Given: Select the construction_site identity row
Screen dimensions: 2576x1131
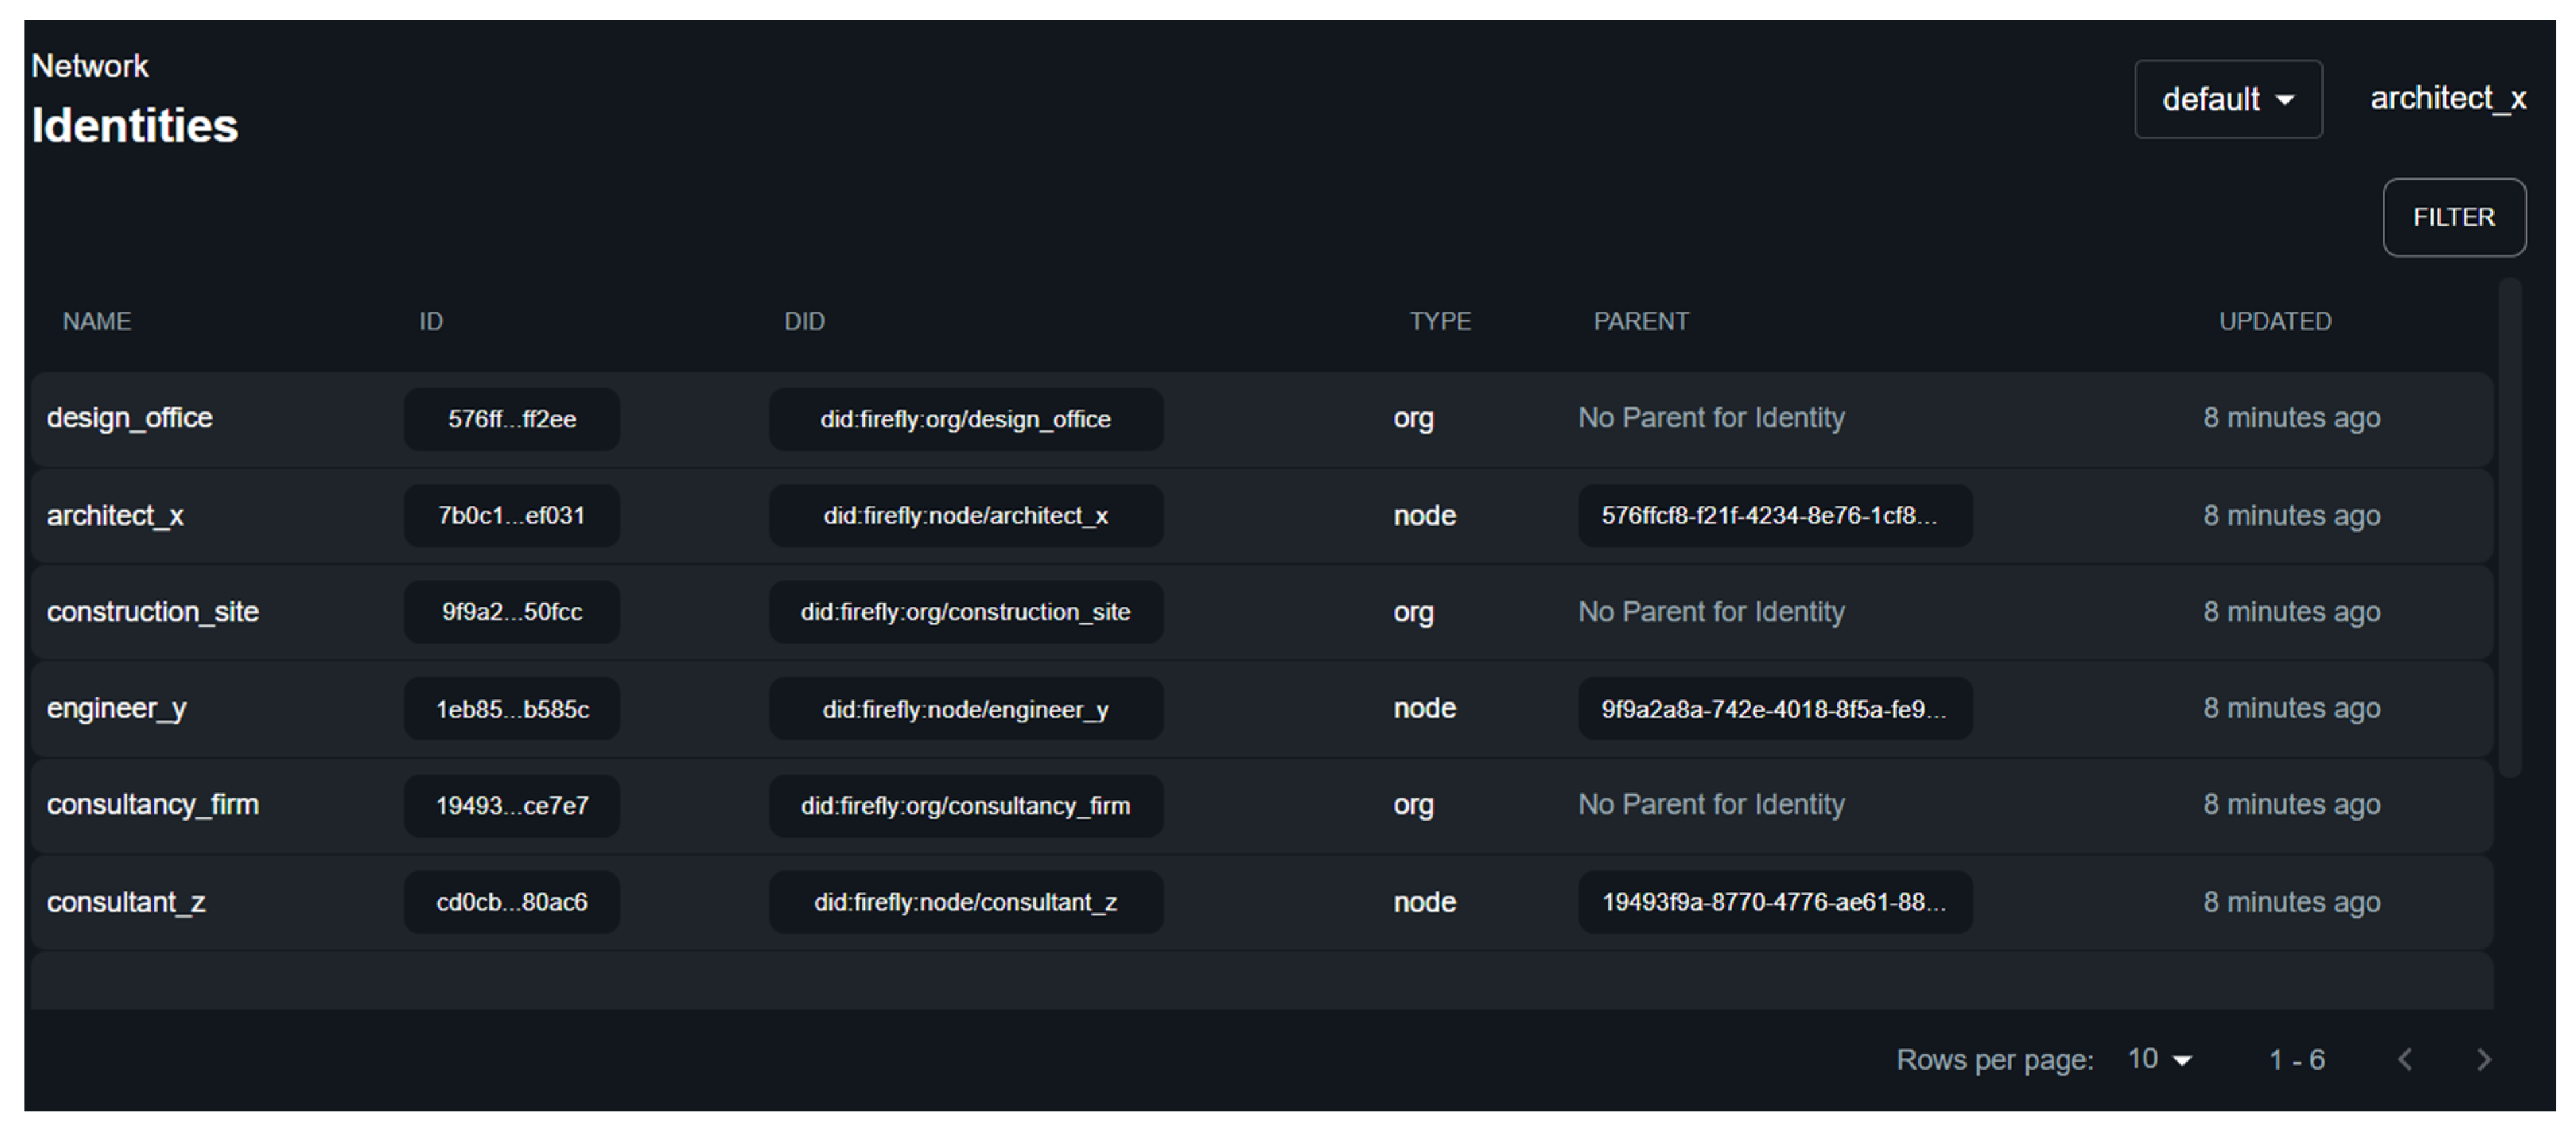Looking at the screenshot, I should (x=152, y=612).
